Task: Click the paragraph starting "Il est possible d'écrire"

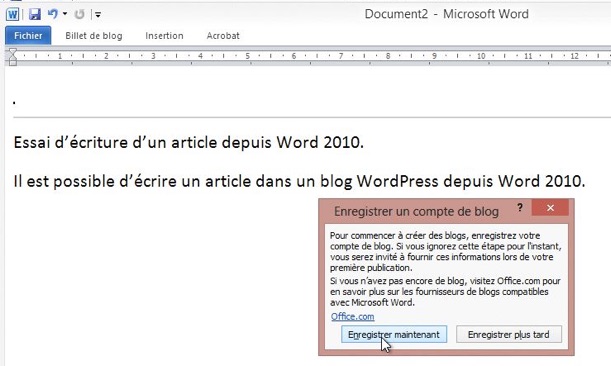Action: (x=299, y=181)
